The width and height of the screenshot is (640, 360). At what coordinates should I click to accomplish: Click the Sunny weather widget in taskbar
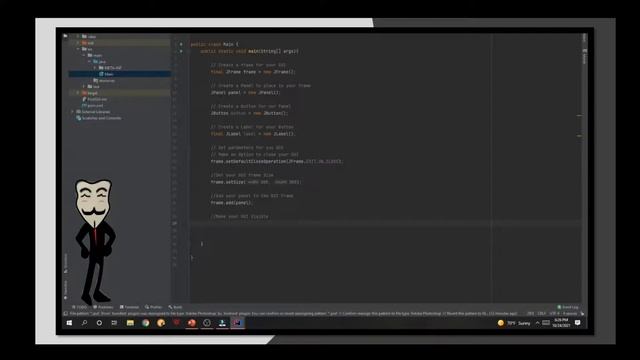click(x=514, y=323)
